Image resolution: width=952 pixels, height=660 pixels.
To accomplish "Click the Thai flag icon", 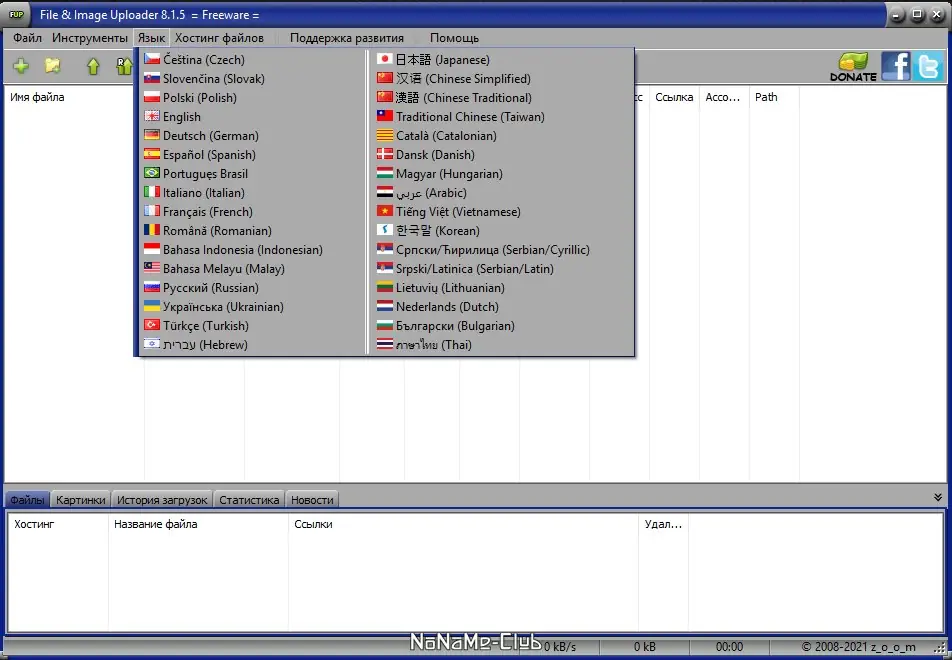I will pyautogui.click(x=385, y=344).
